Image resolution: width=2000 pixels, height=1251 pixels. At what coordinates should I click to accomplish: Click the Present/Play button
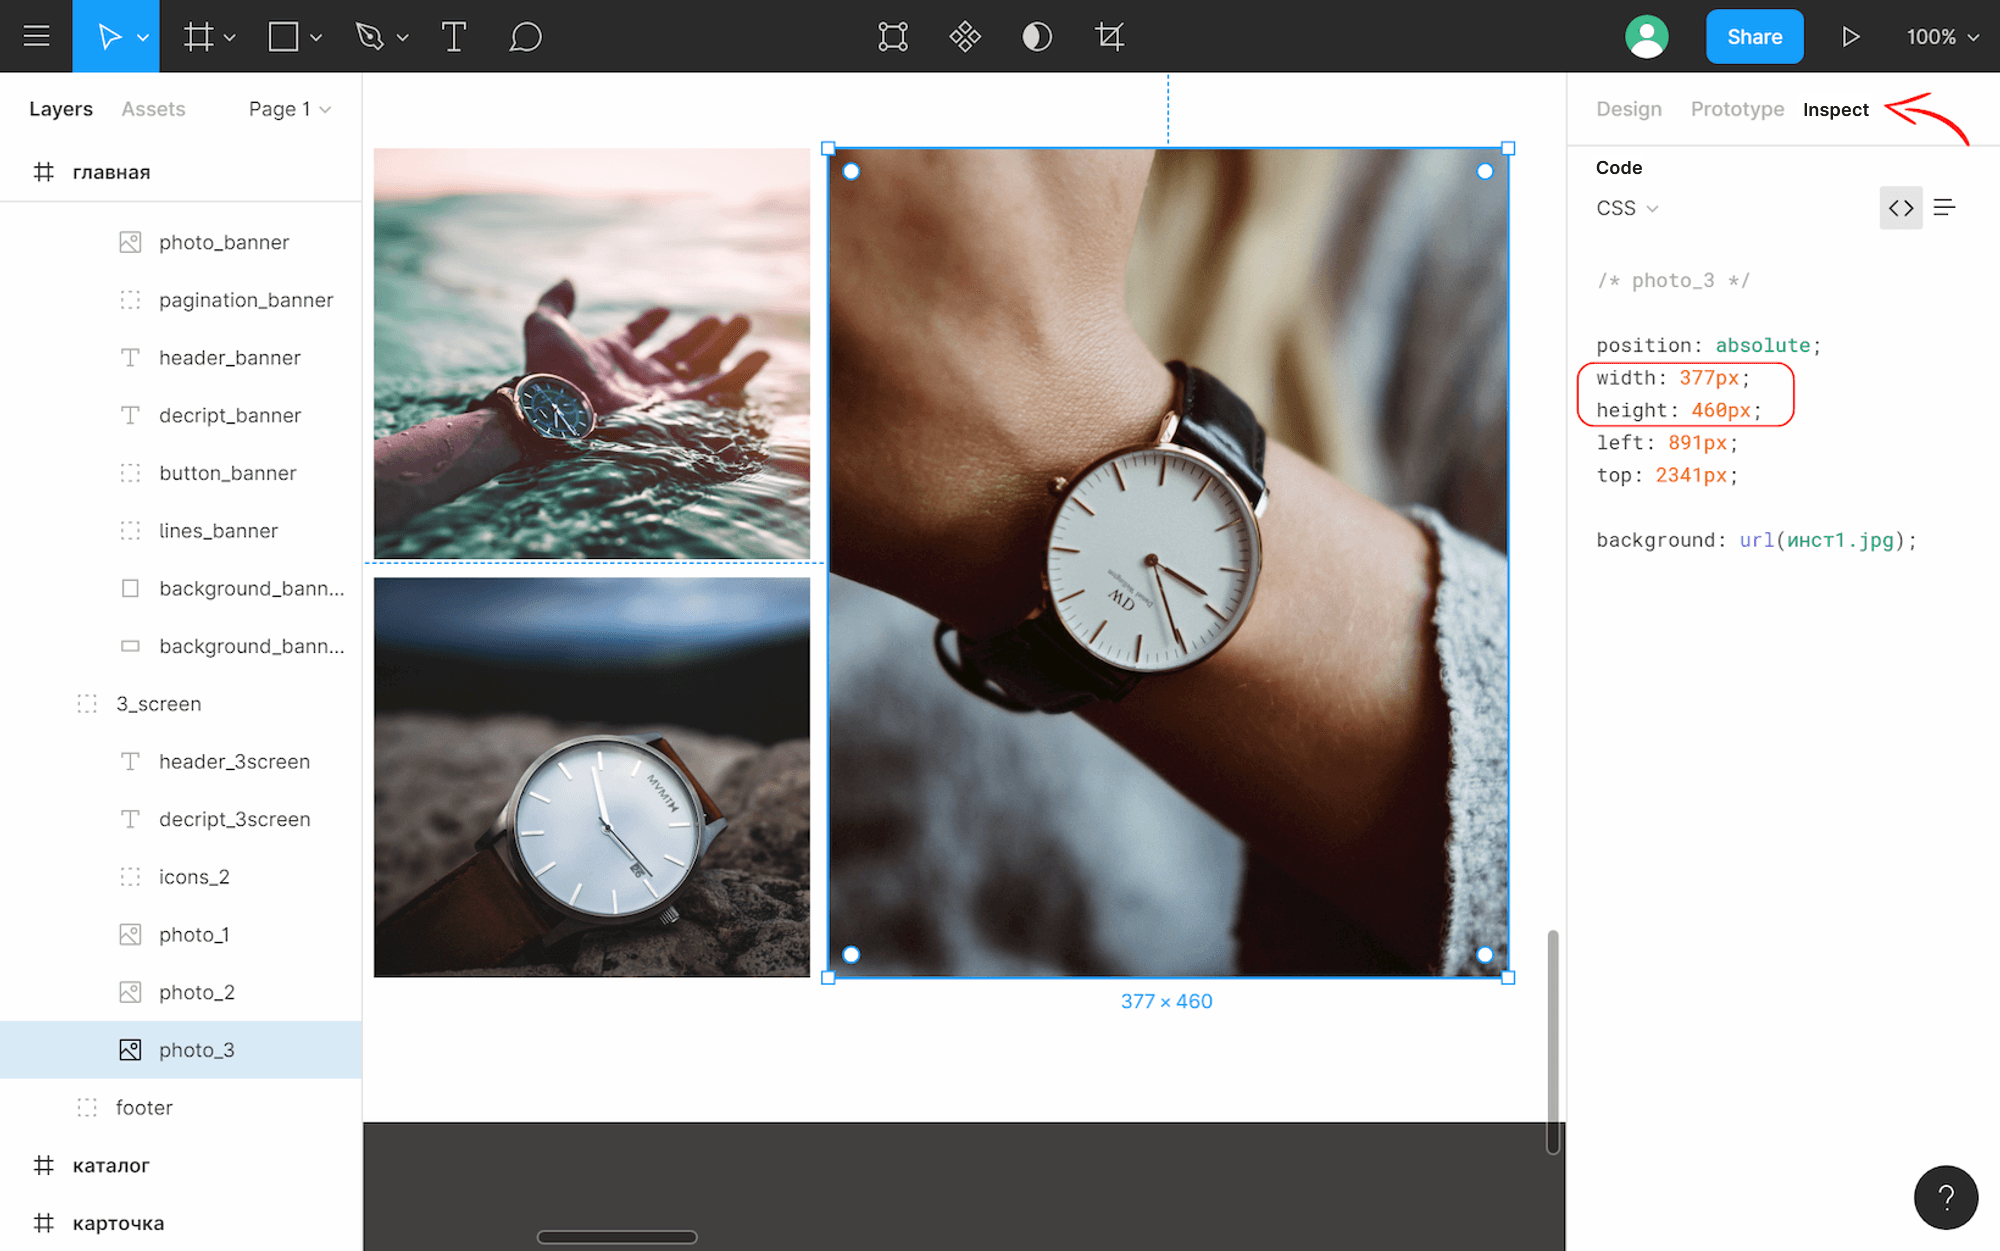(1850, 36)
